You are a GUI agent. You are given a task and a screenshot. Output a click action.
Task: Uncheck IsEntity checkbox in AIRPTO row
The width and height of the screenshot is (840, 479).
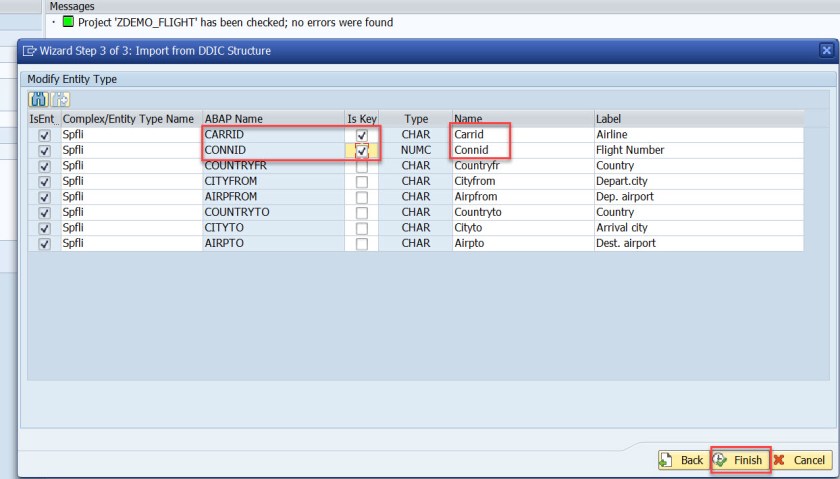point(44,244)
